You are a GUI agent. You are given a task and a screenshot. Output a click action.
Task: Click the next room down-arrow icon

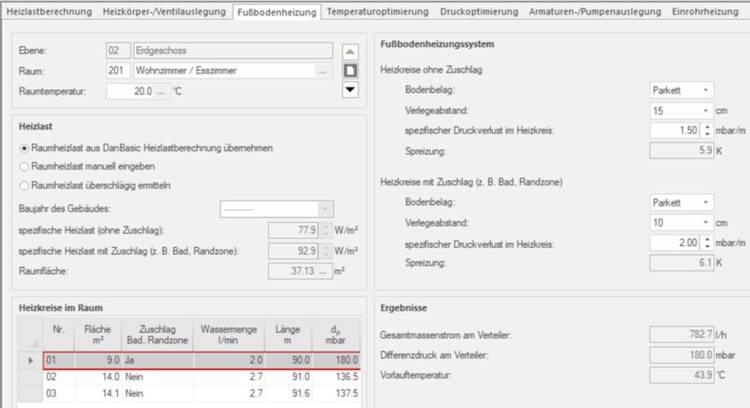point(350,90)
